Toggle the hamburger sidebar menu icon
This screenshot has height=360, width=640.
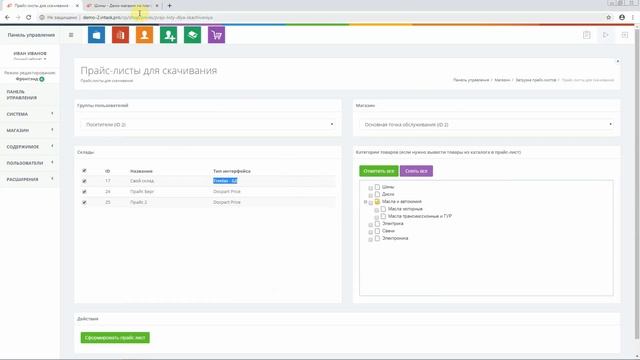pyautogui.click(x=71, y=35)
